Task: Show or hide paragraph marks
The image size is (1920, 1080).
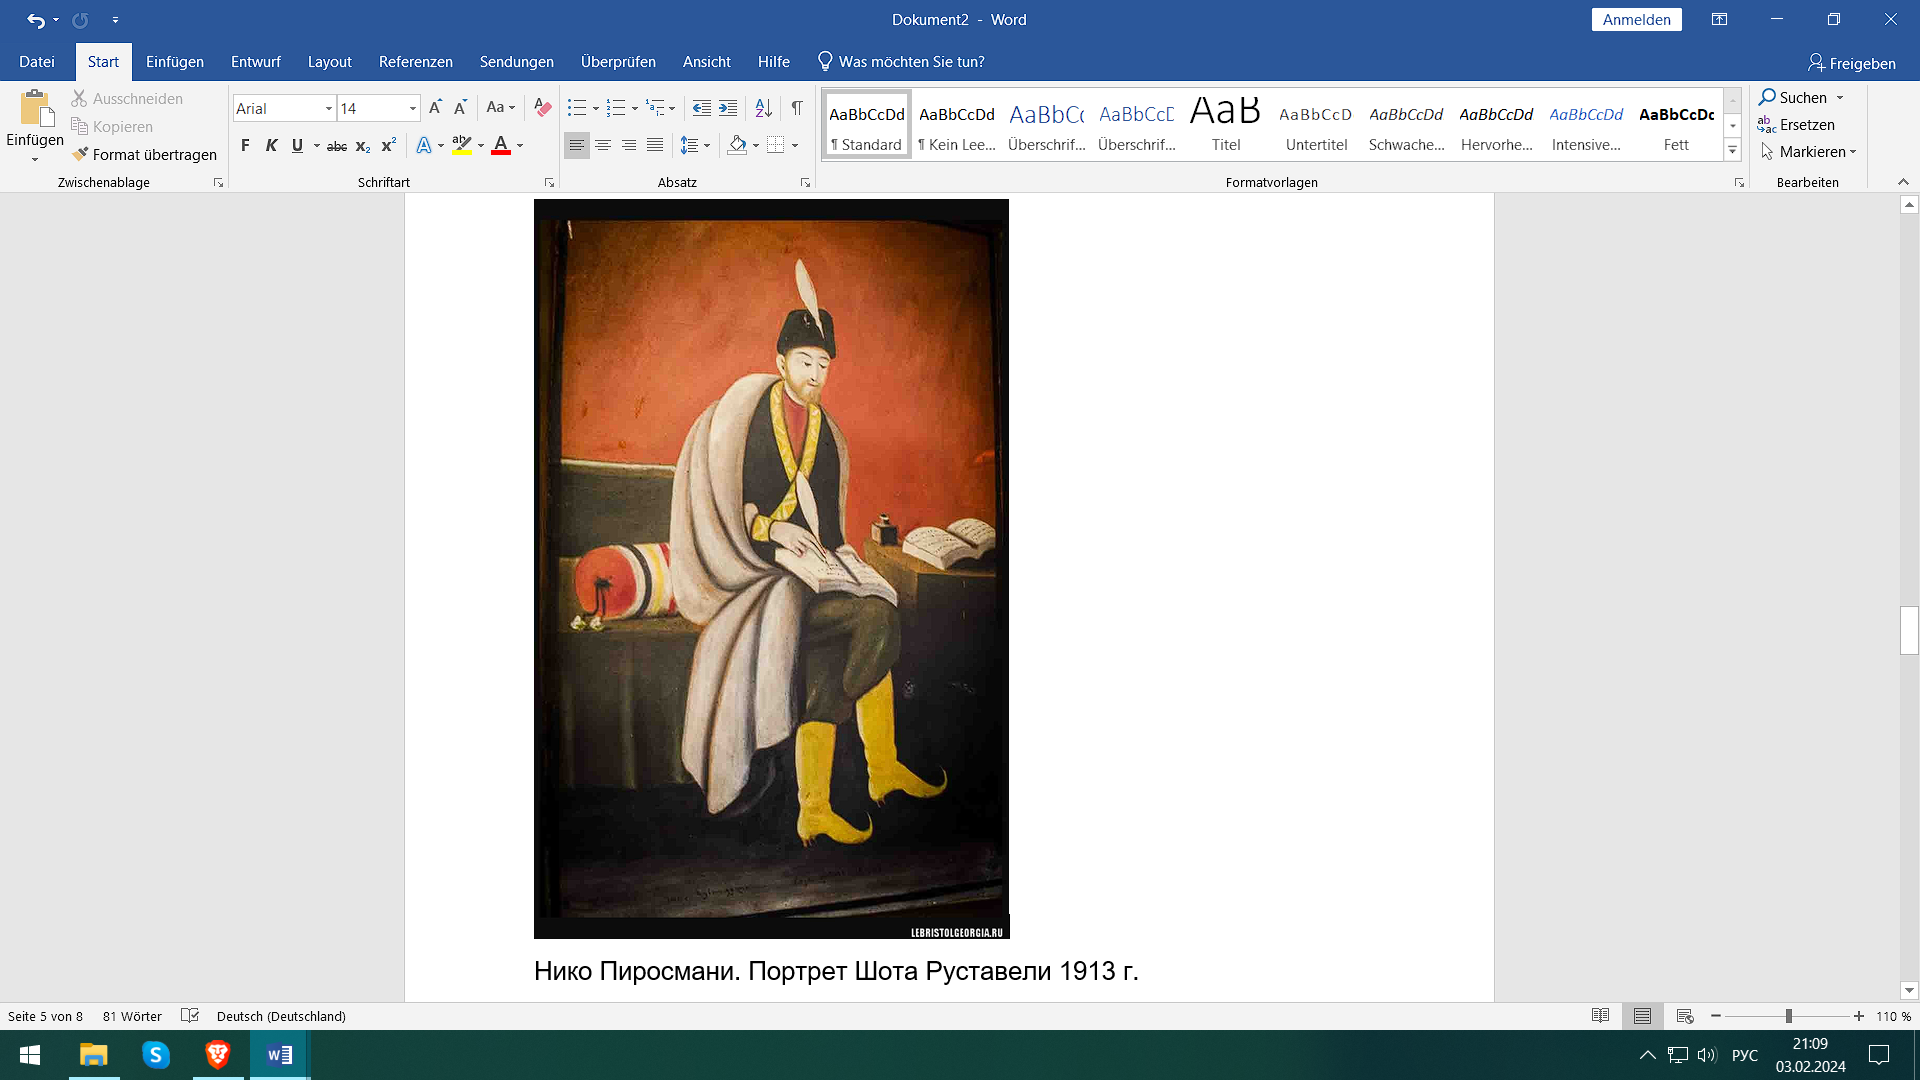Action: (797, 108)
